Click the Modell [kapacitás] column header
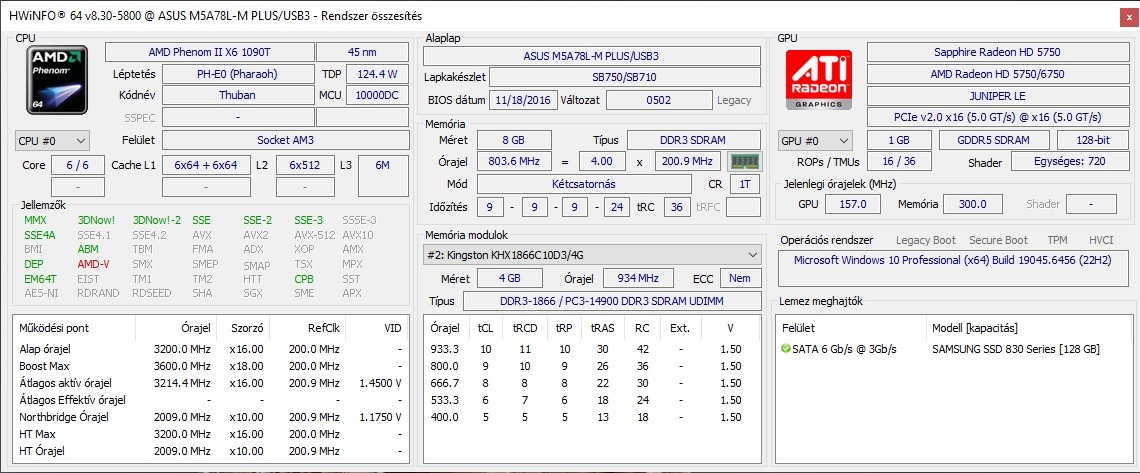This screenshot has width=1140, height=473. pos(974,328)
